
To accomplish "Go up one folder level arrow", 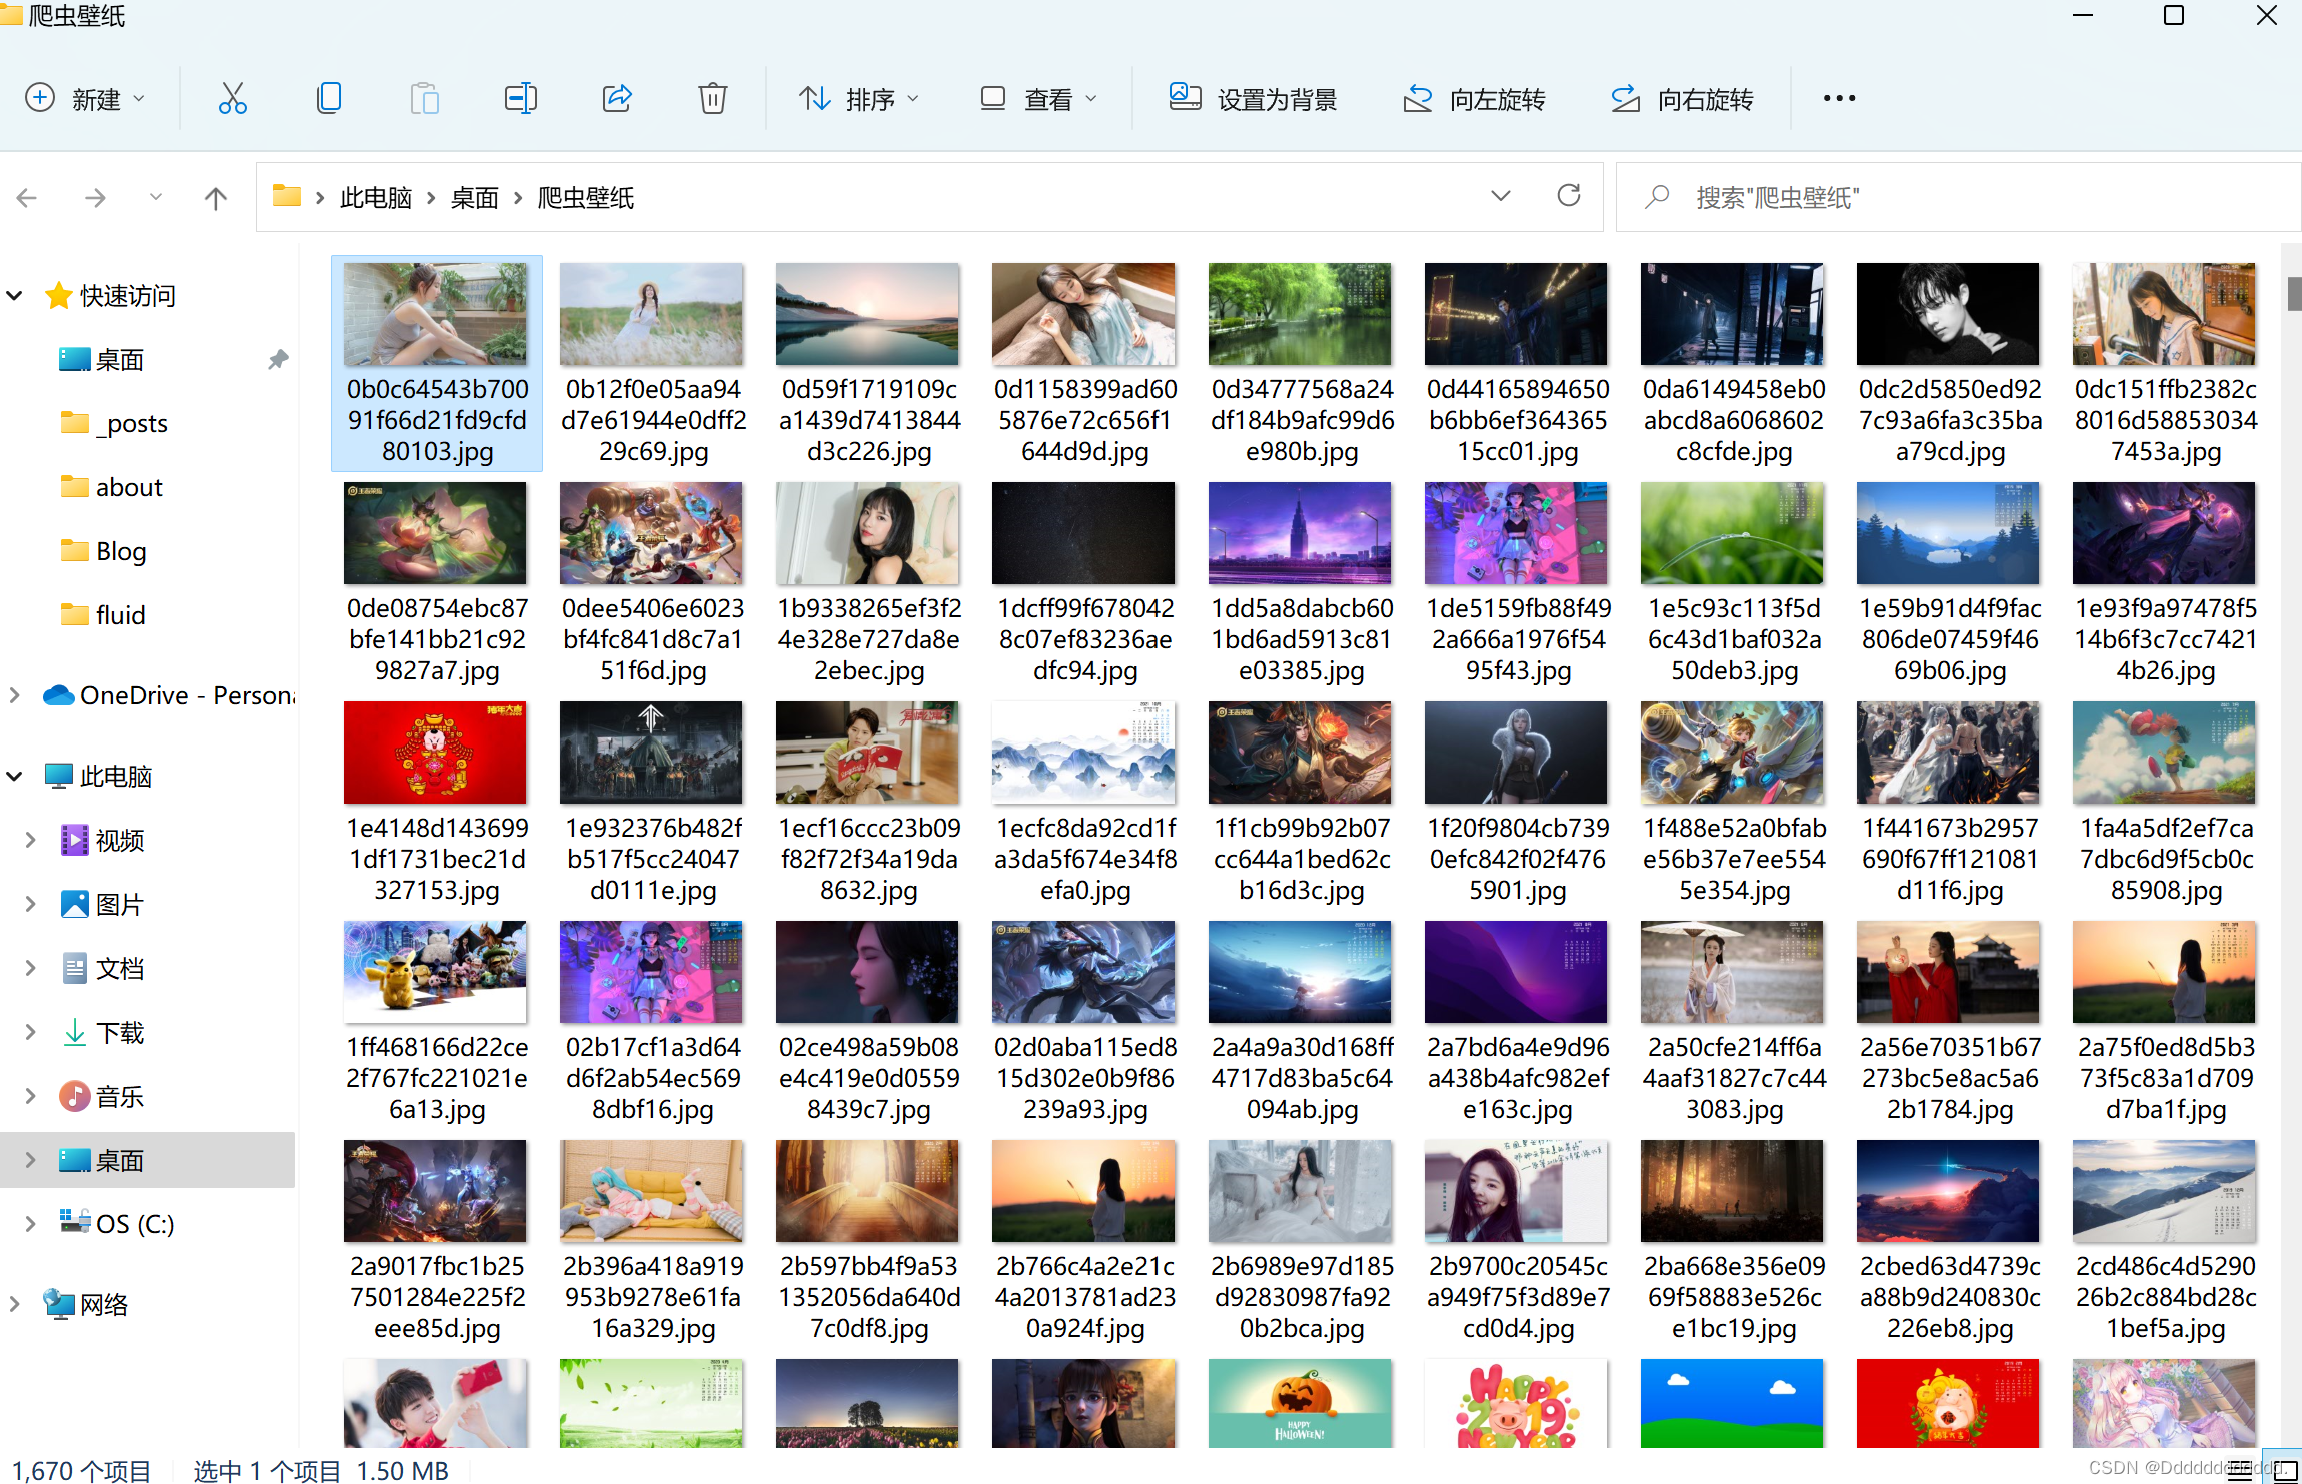I will point(215,198).
